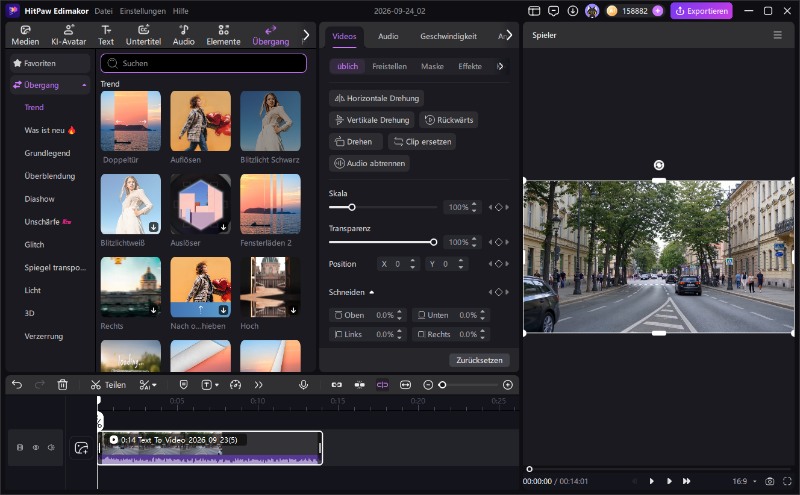Screen dimensions: 800x495
Task: Click the Exportieren button
Action: (x=702, y=11)
